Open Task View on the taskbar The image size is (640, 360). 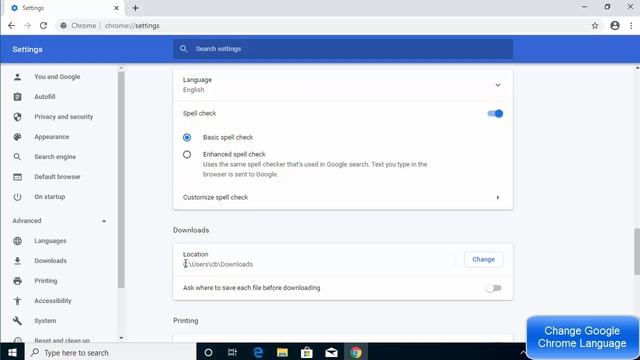232,353
